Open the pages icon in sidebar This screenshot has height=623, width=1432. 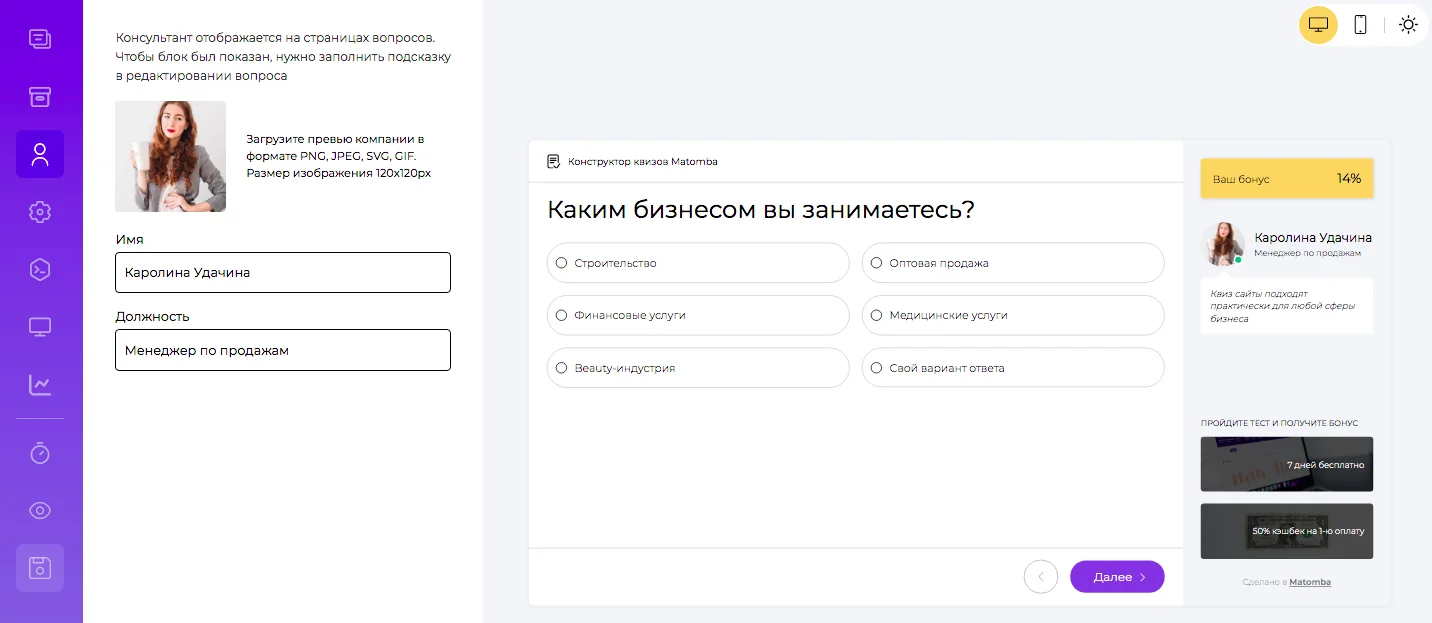(40, 39)
